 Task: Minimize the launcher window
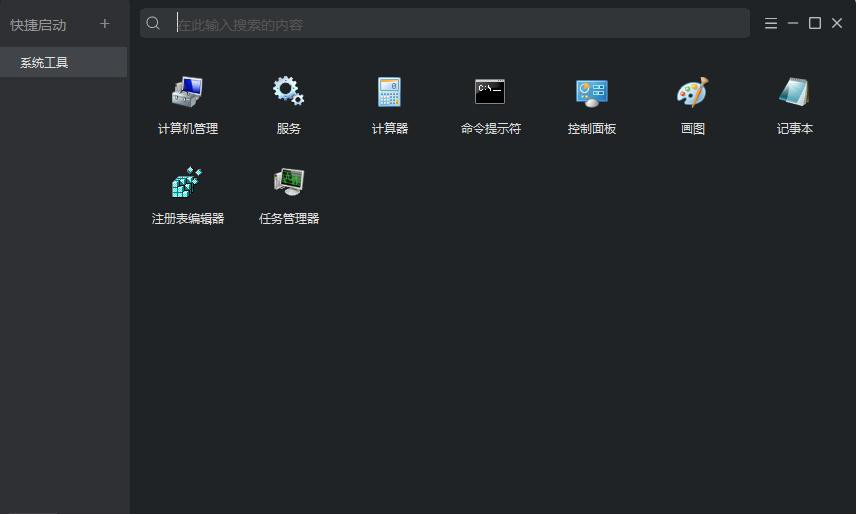(x=793, y=23)
